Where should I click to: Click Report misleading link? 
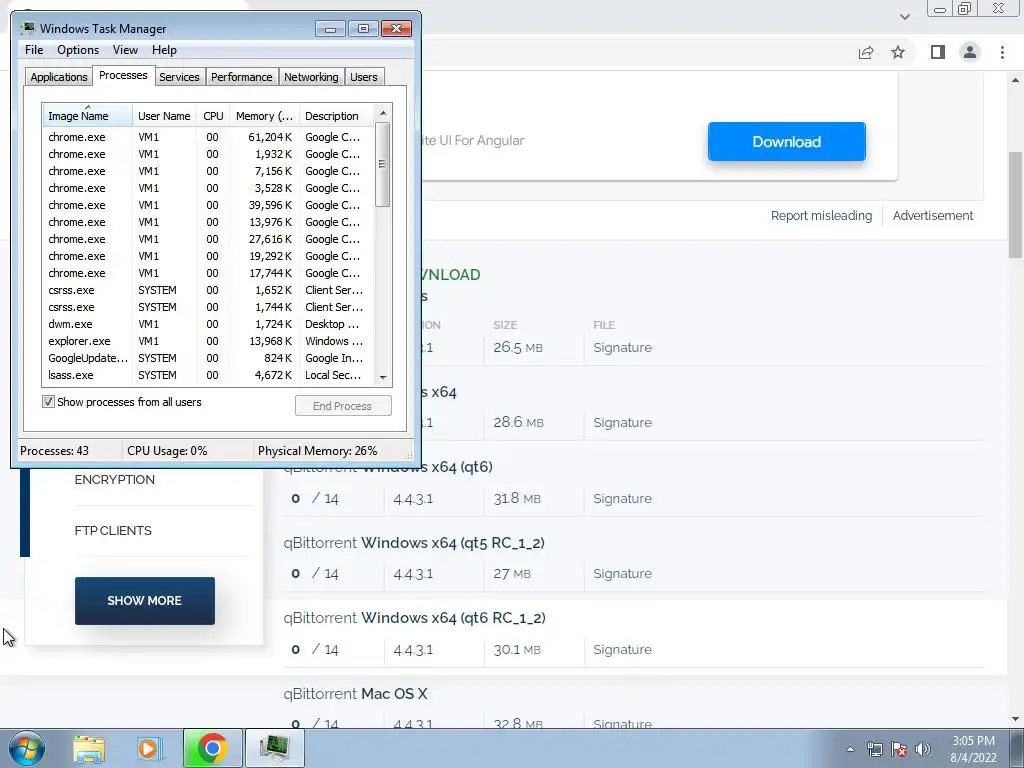(821, 216)
